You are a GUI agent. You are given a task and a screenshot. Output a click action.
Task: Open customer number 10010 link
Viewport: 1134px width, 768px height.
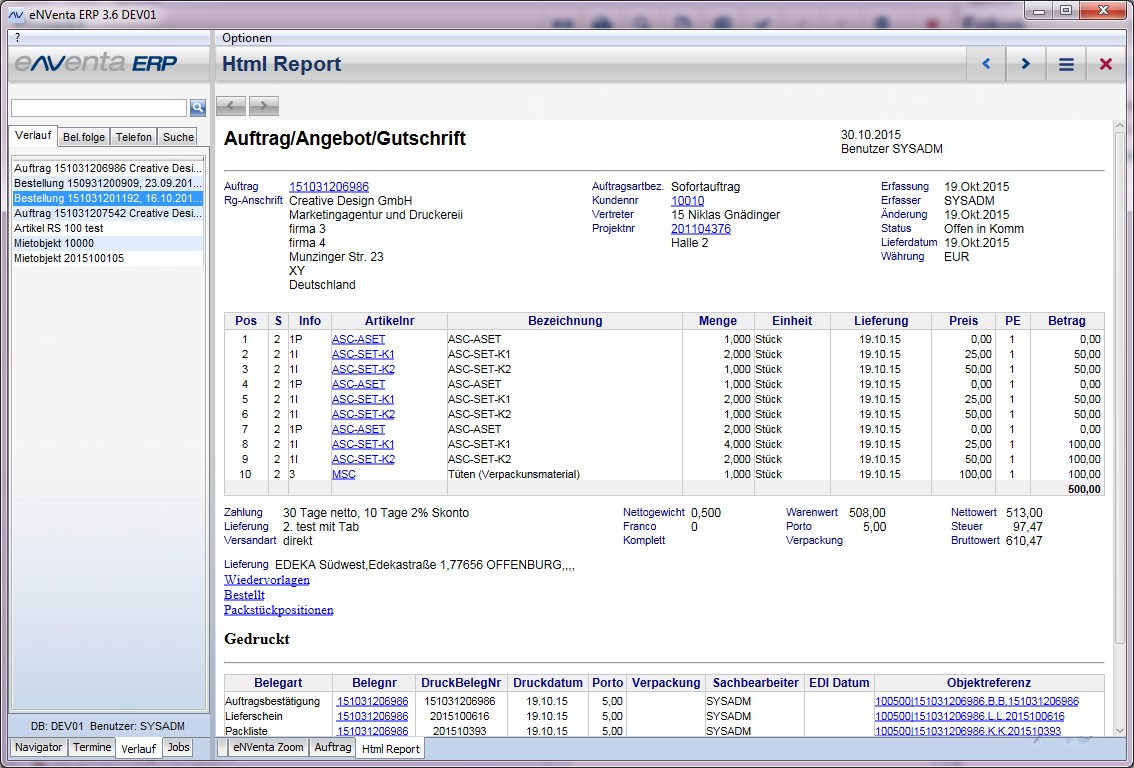click(x=687, y=201)
